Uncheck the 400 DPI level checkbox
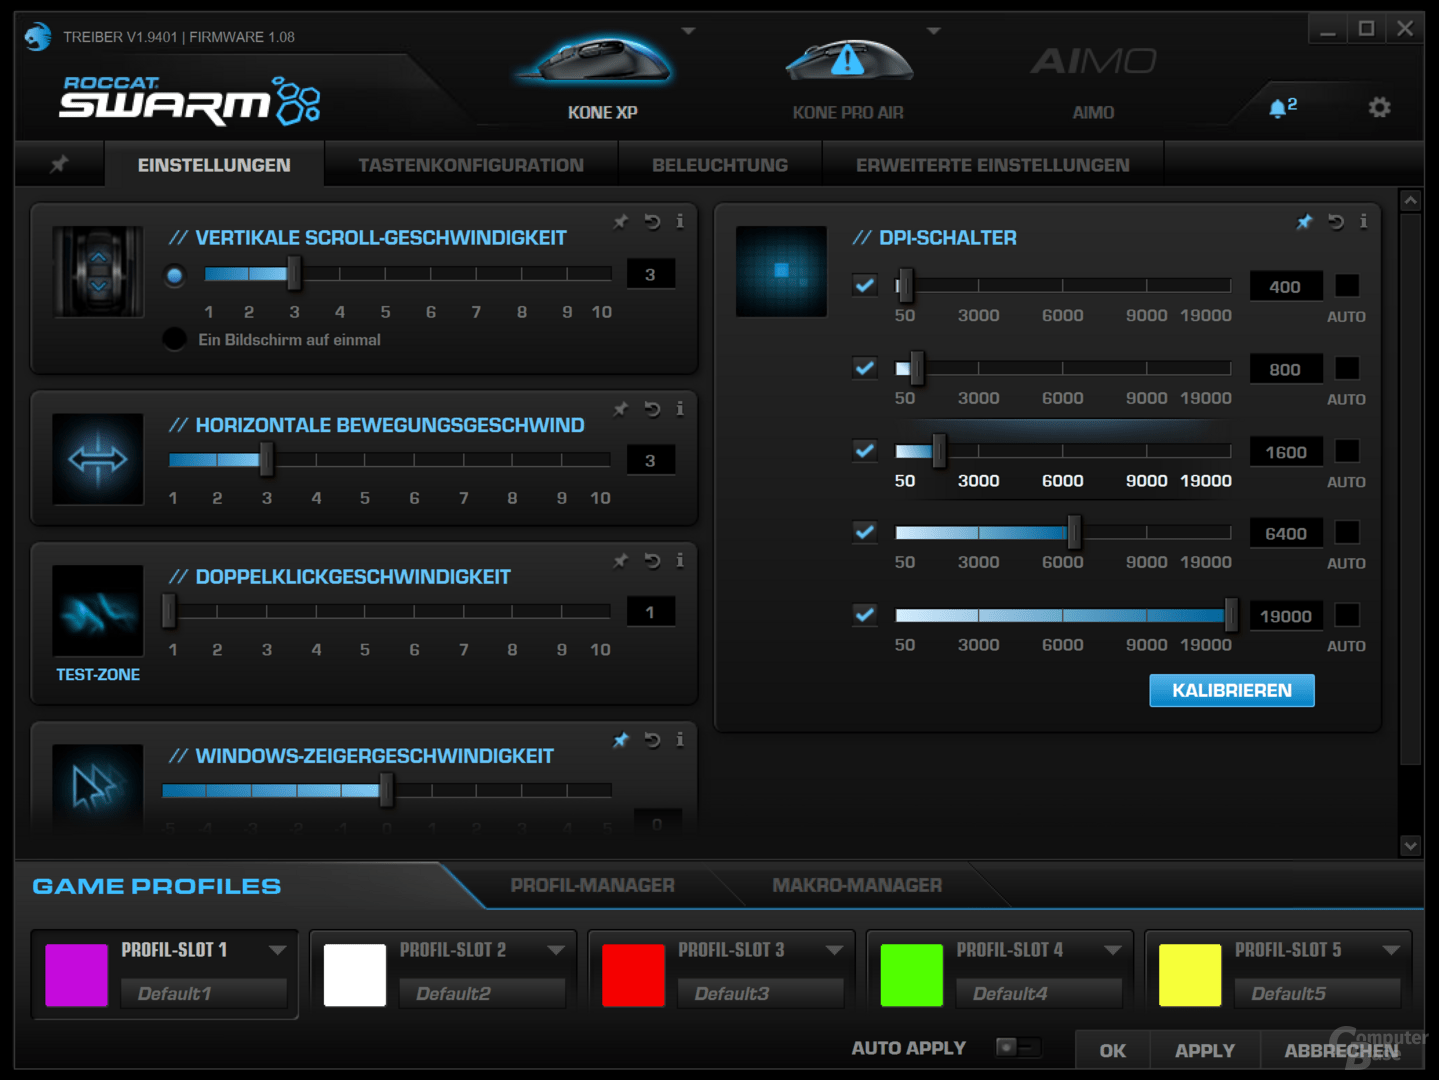The height and width of the screenshot is (1080, 1439). coord(865,285)
